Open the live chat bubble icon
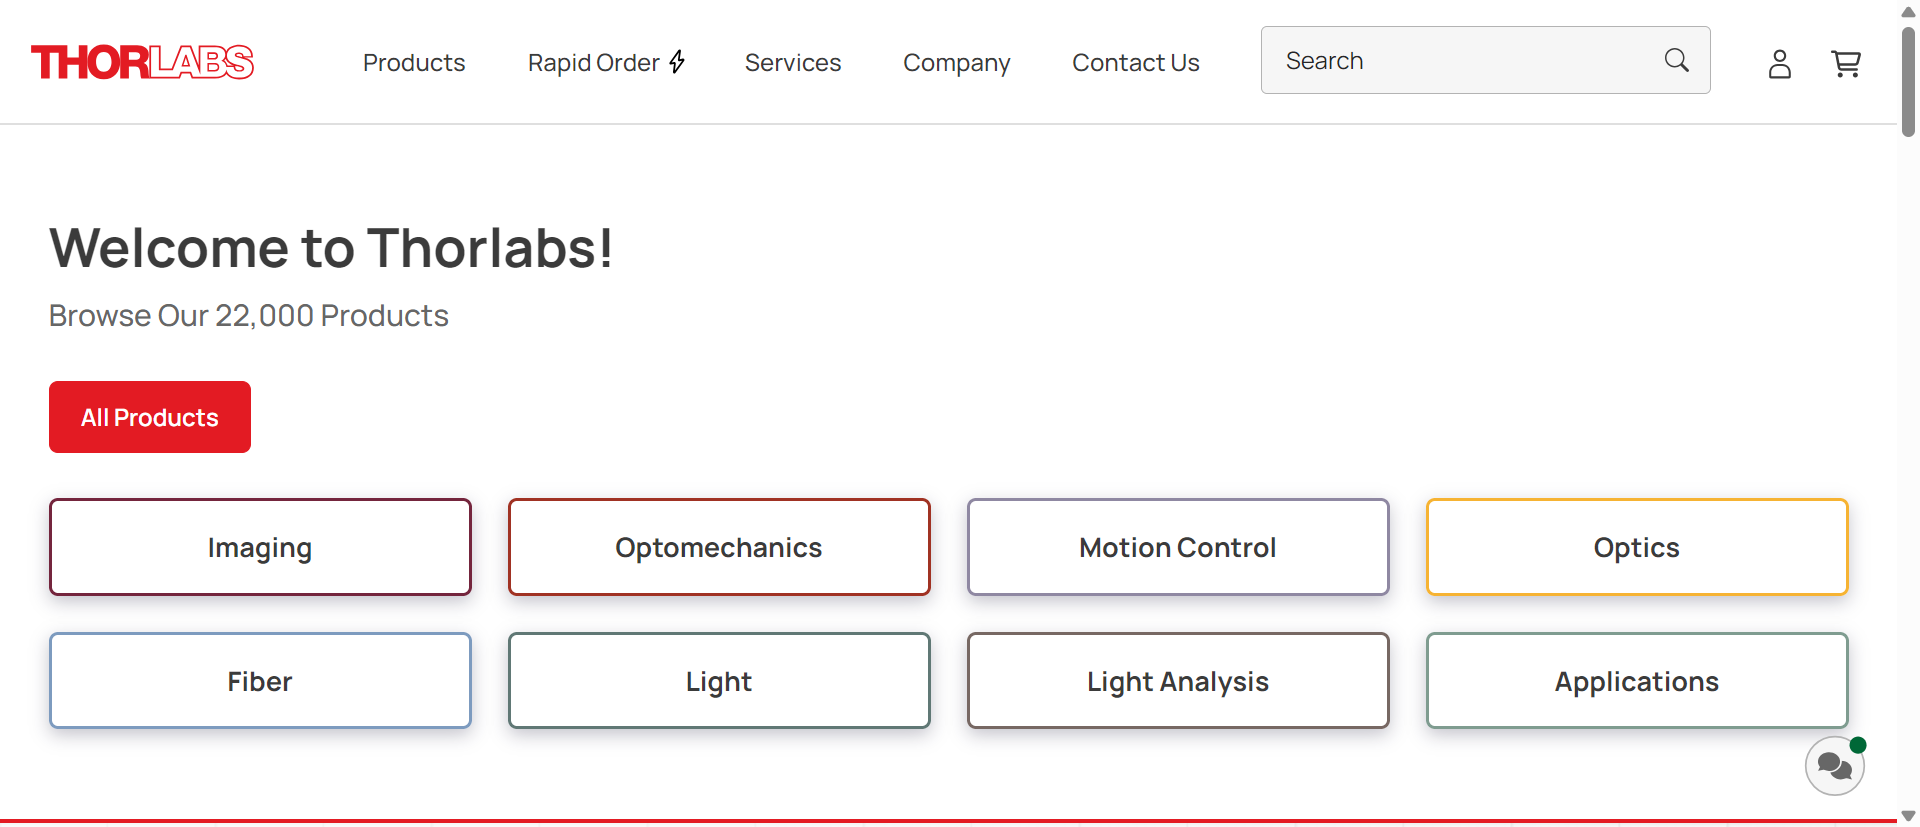Image resolution: width=1920 pixels, height=827 pixels. point(1834,767)
